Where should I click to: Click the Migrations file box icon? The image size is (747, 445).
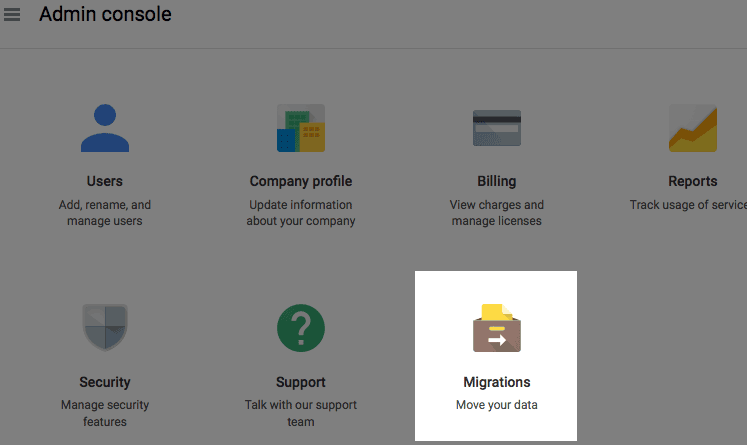[x=497, y=328]
